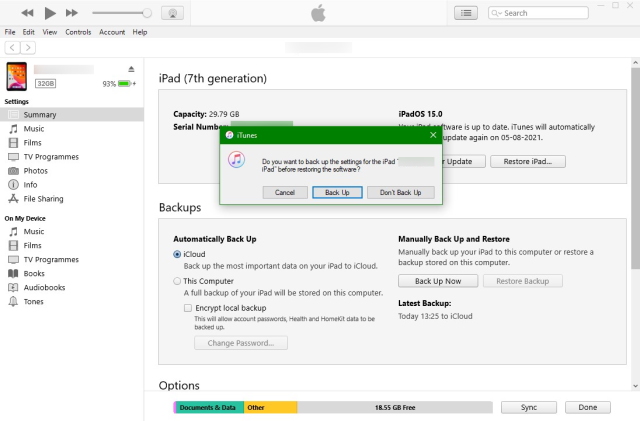
Task: Click the Tones bell icon
Action: [x=13, y=302]
